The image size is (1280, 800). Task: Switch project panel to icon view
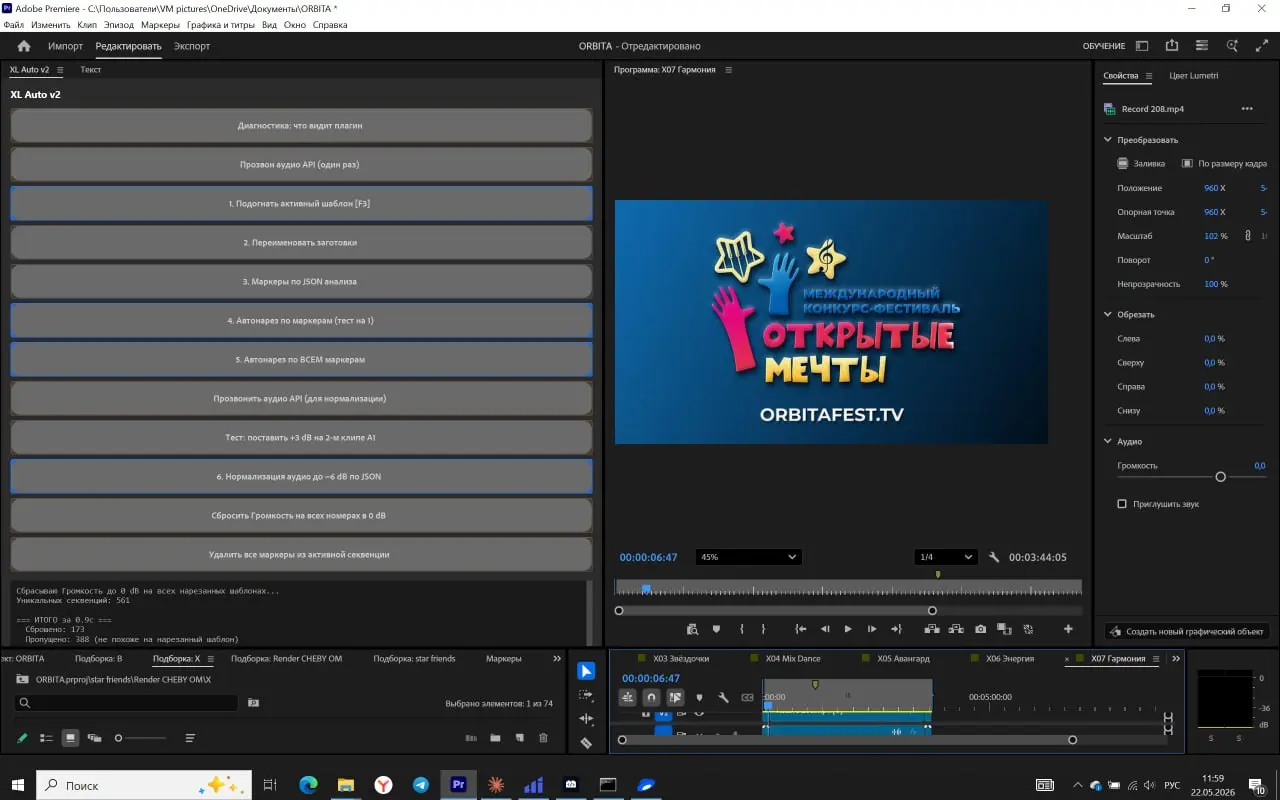click(x=70, y=738)
